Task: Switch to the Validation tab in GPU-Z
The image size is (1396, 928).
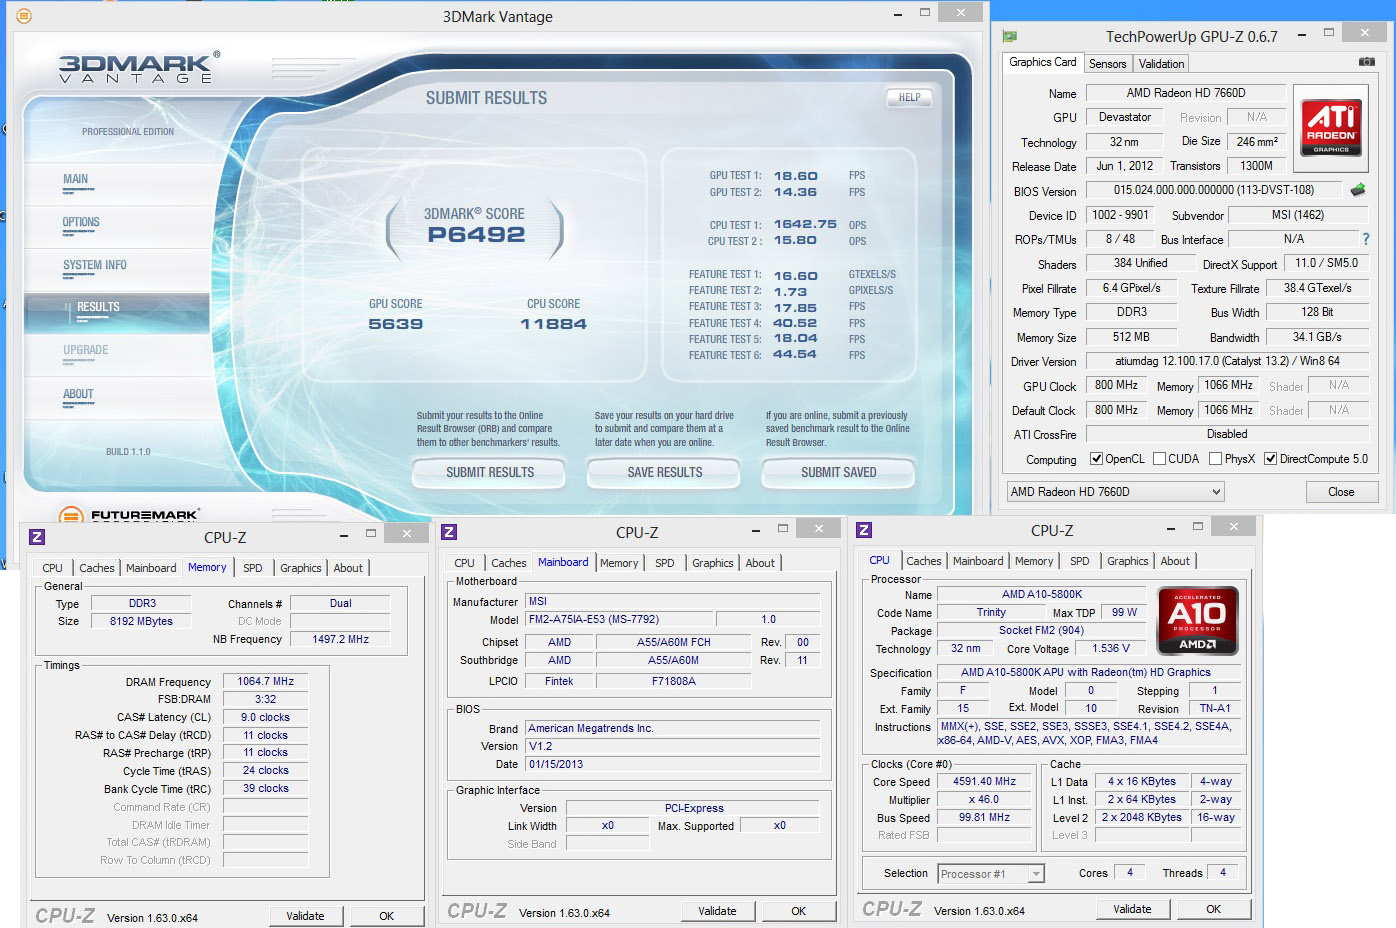Action: (1161, 63)
